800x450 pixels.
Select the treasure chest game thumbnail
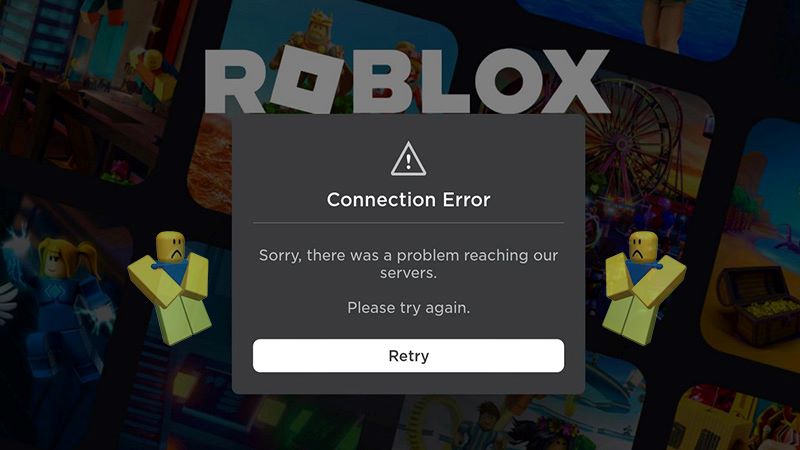754,245
